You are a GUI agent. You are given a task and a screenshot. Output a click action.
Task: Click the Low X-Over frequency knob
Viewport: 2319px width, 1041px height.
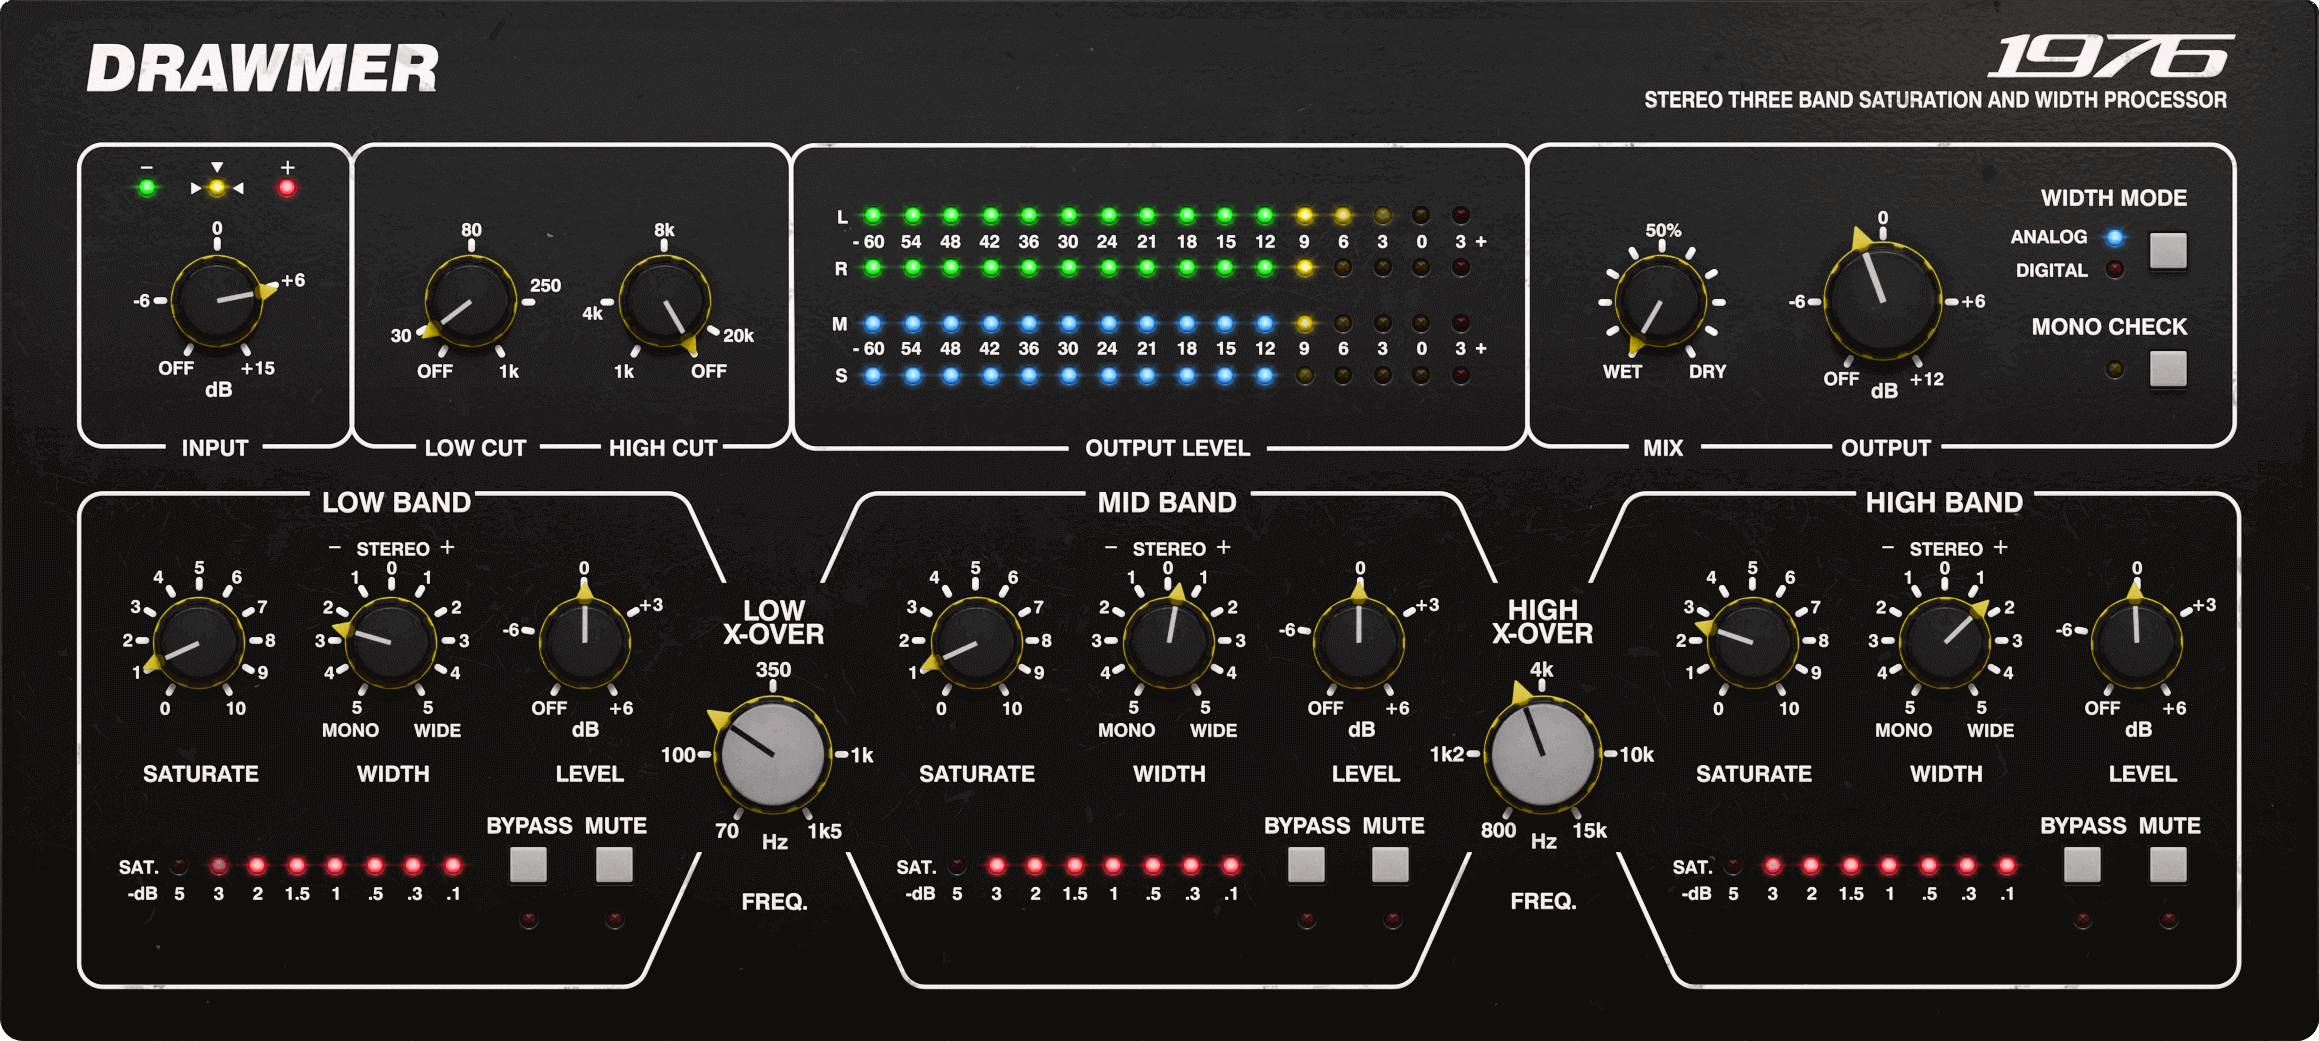773,755
